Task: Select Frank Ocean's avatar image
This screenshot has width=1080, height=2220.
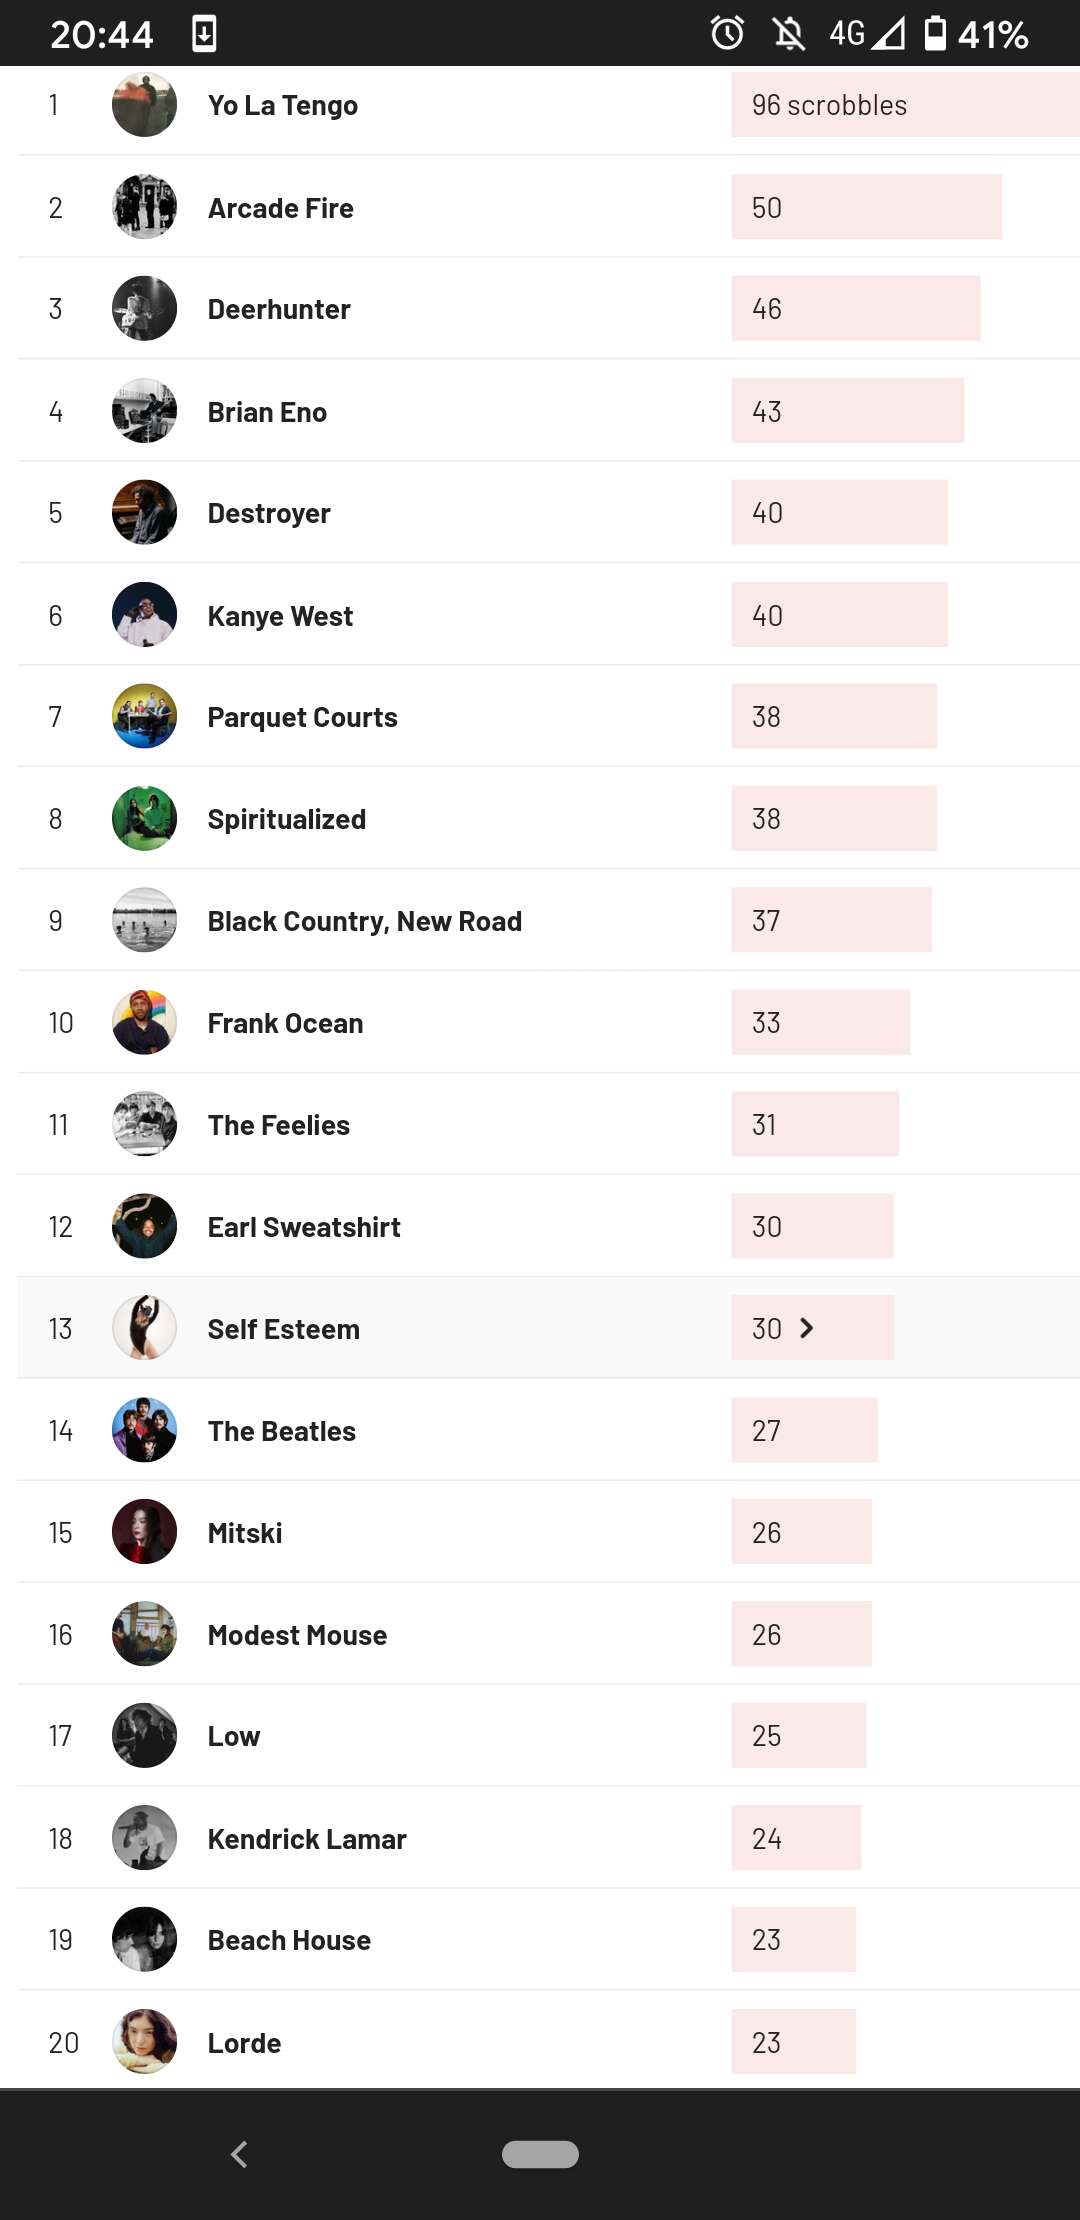Action: (144, 1022)
